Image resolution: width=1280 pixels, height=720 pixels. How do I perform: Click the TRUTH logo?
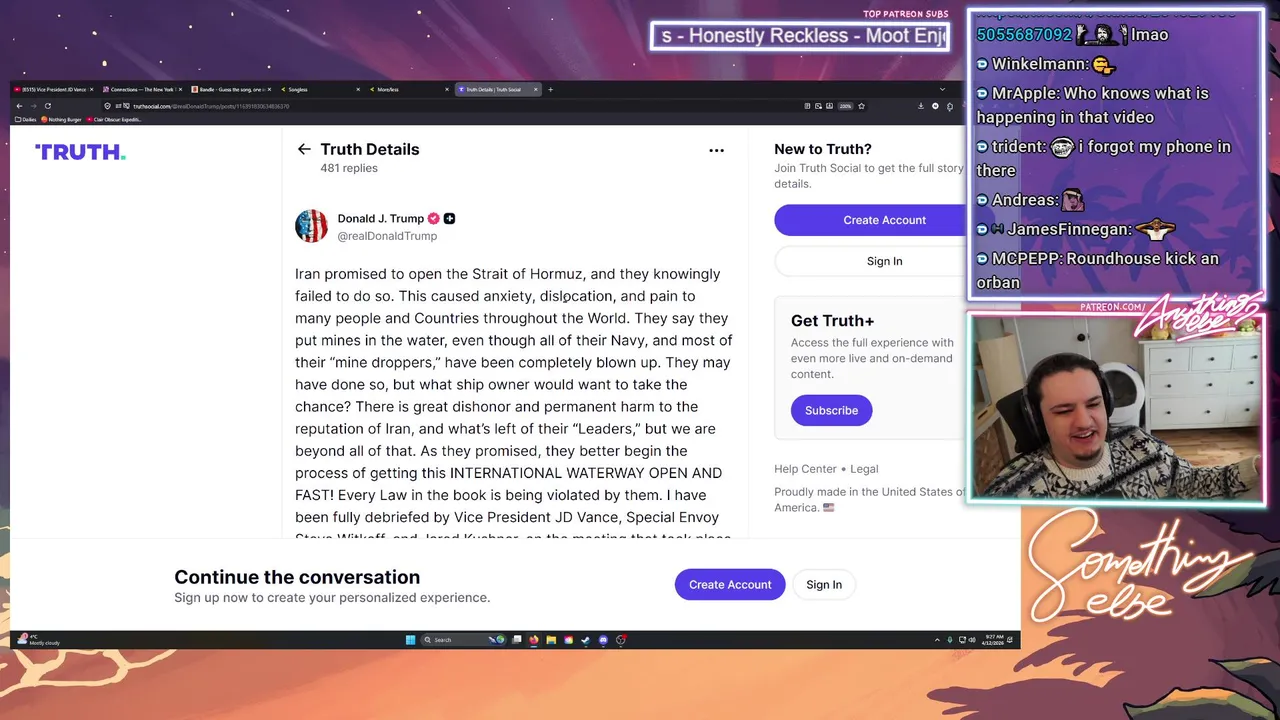80,152
